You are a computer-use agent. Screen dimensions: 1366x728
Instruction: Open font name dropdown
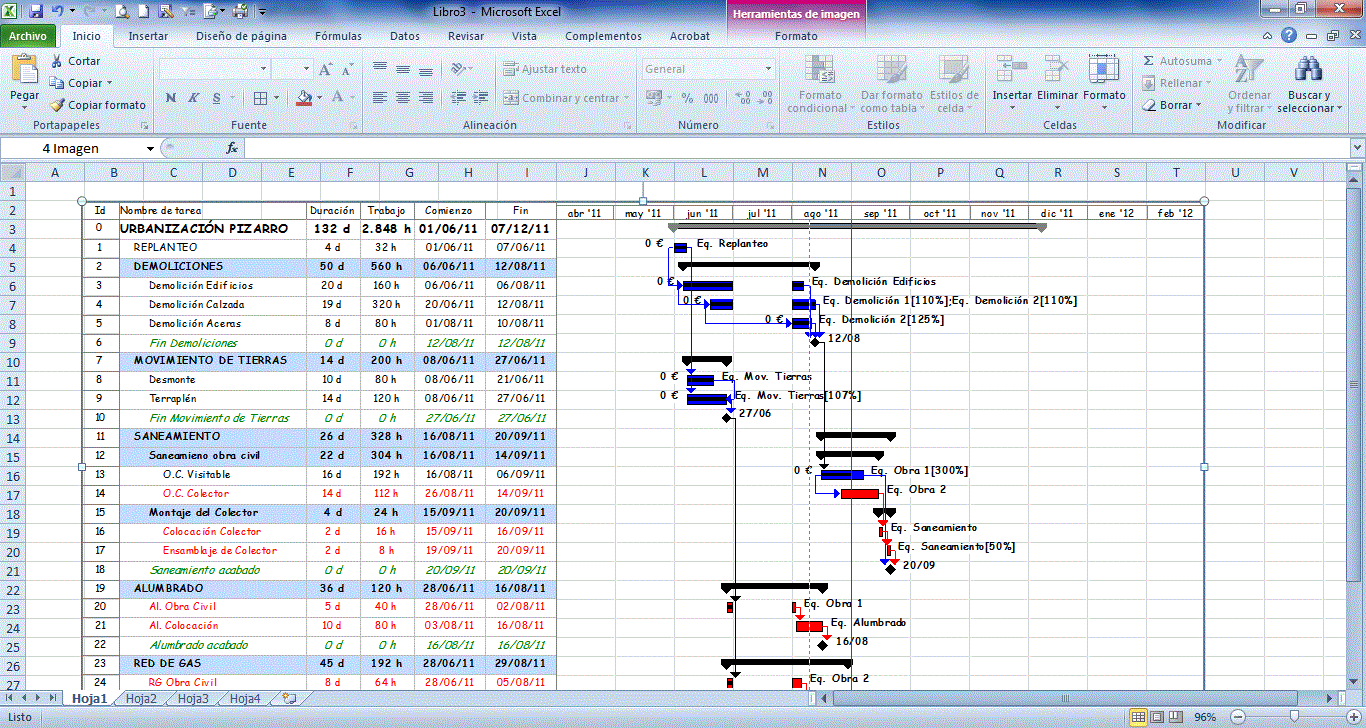pos(265,70)
